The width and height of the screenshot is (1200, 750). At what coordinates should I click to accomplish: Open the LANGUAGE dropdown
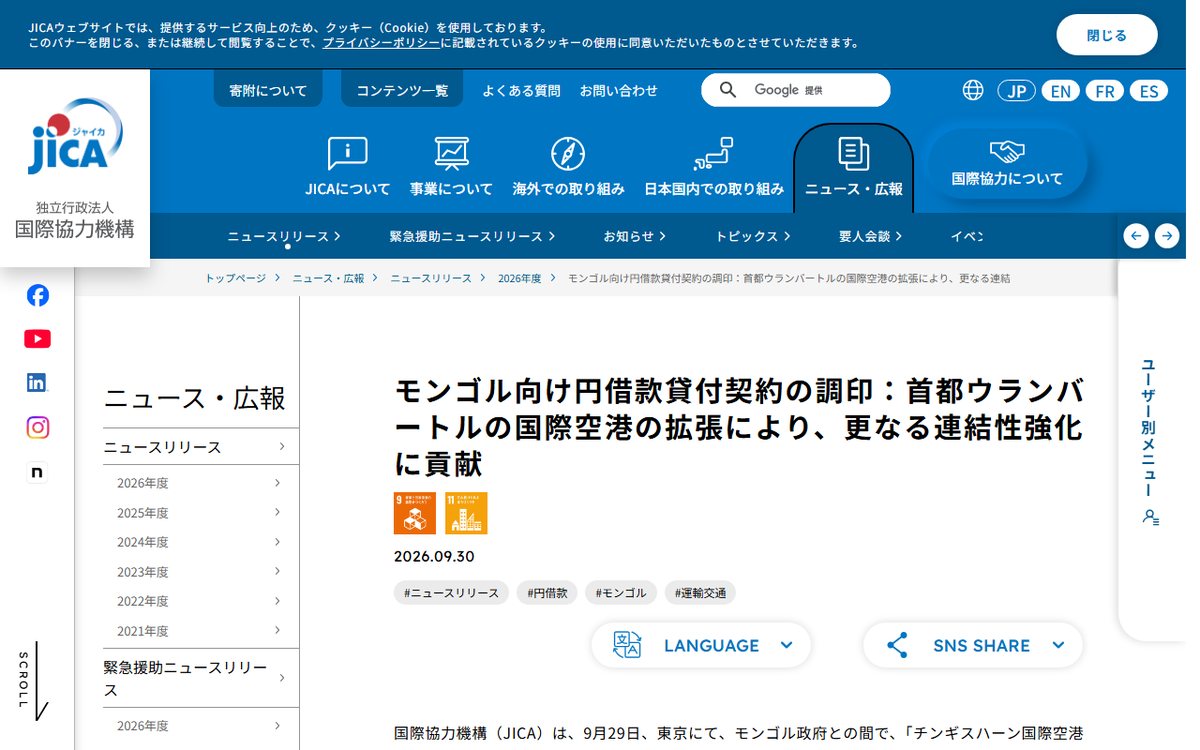click(x=701, y=645)
